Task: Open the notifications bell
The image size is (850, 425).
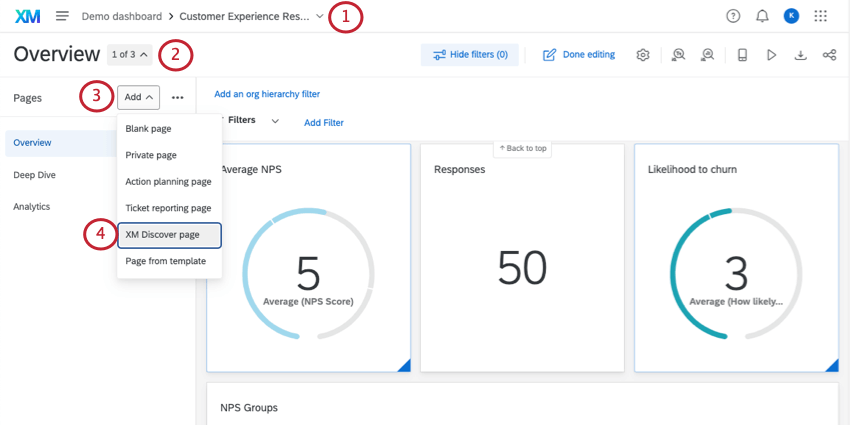Action: 762,16
